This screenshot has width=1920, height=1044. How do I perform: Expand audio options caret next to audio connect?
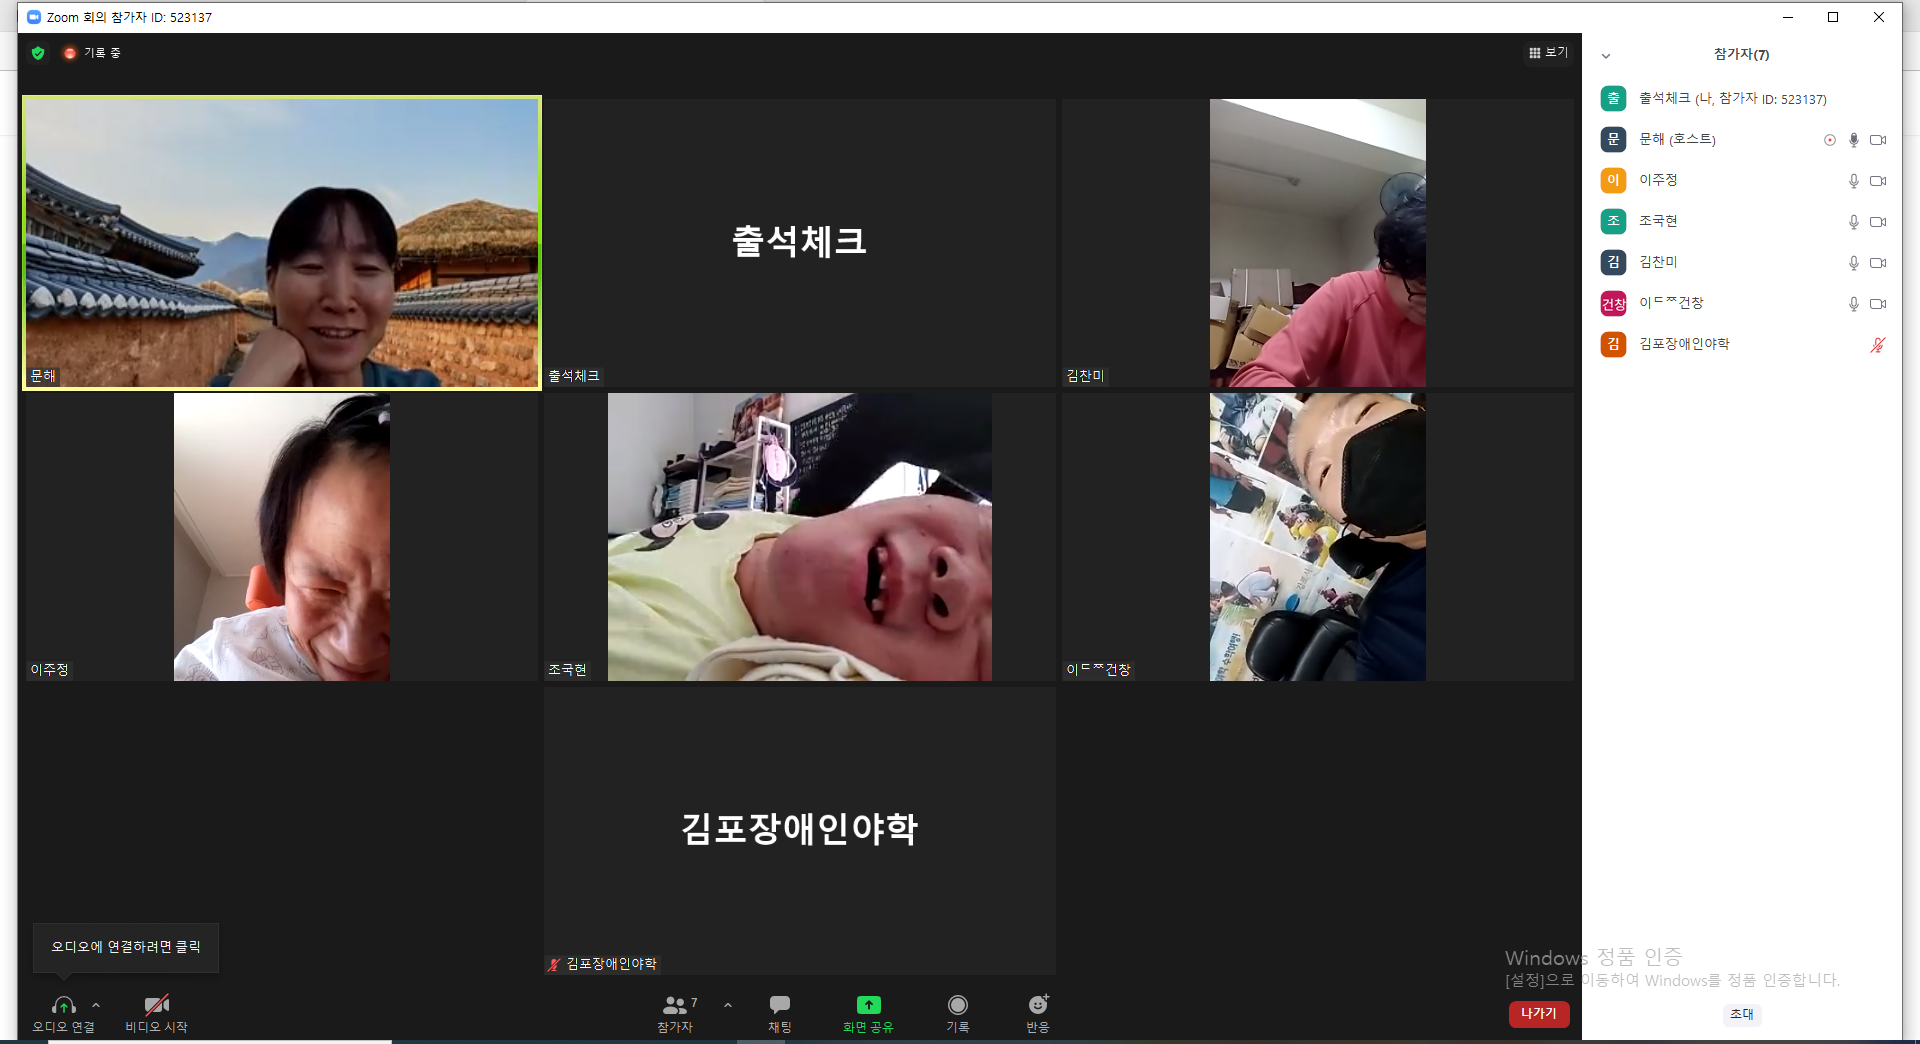[x=96, y=1005]
